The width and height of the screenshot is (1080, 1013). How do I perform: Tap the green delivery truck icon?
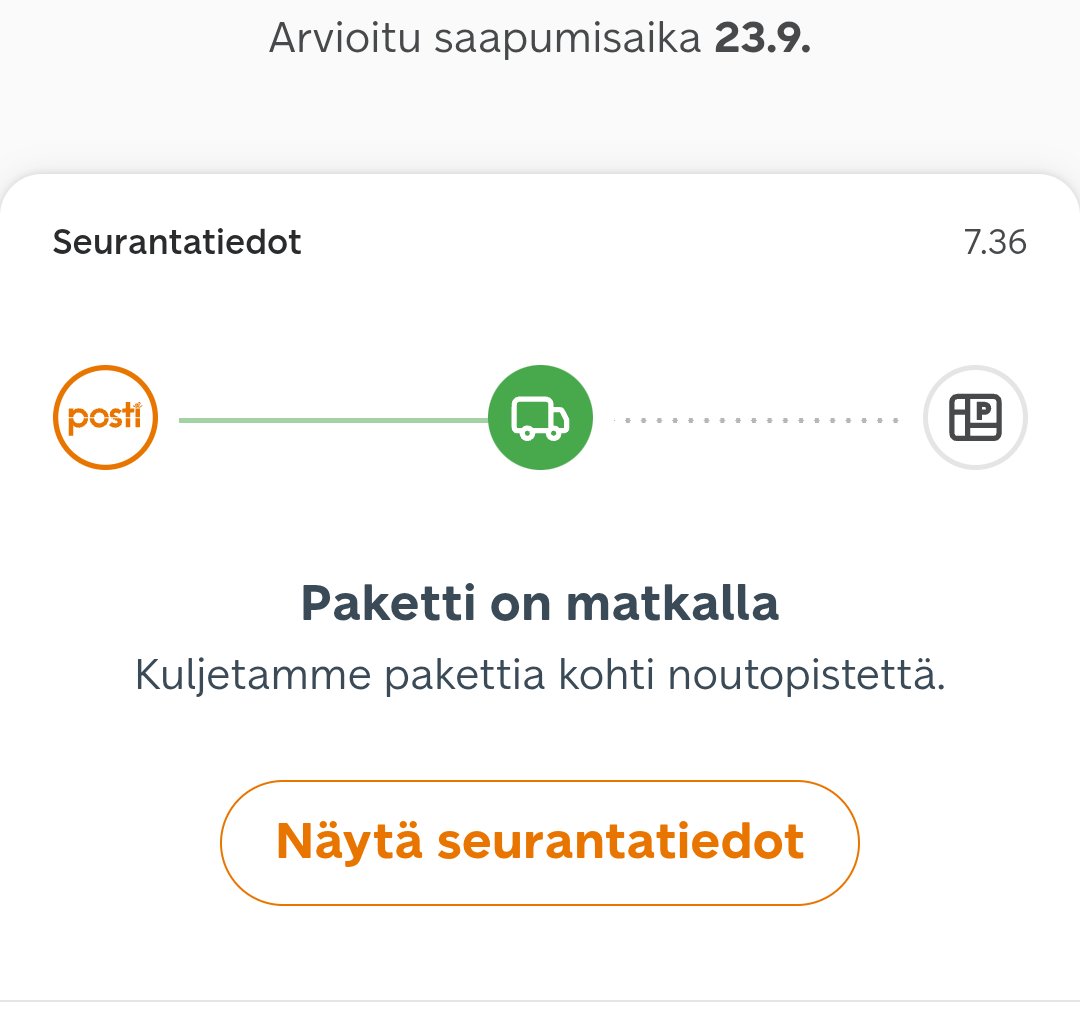541,417
